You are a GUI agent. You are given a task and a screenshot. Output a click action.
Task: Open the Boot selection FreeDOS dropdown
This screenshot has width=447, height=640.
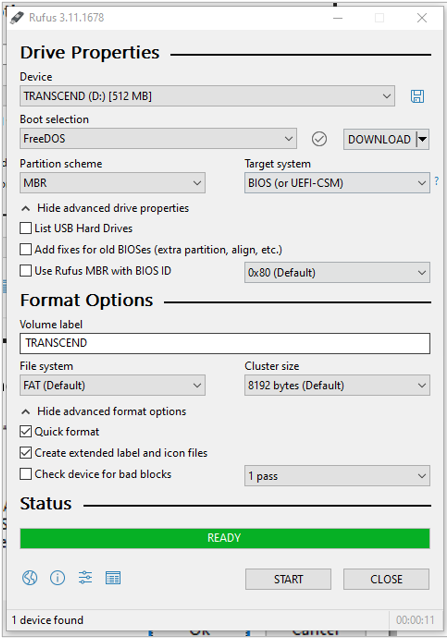158,139
